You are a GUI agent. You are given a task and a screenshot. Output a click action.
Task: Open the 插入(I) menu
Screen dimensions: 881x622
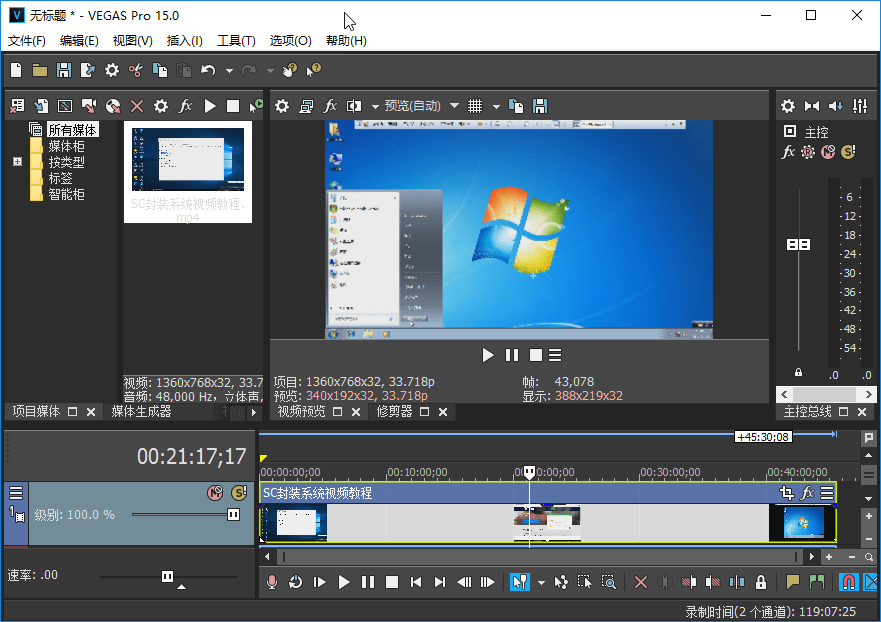pyautogui.click(x=184, y=40)
